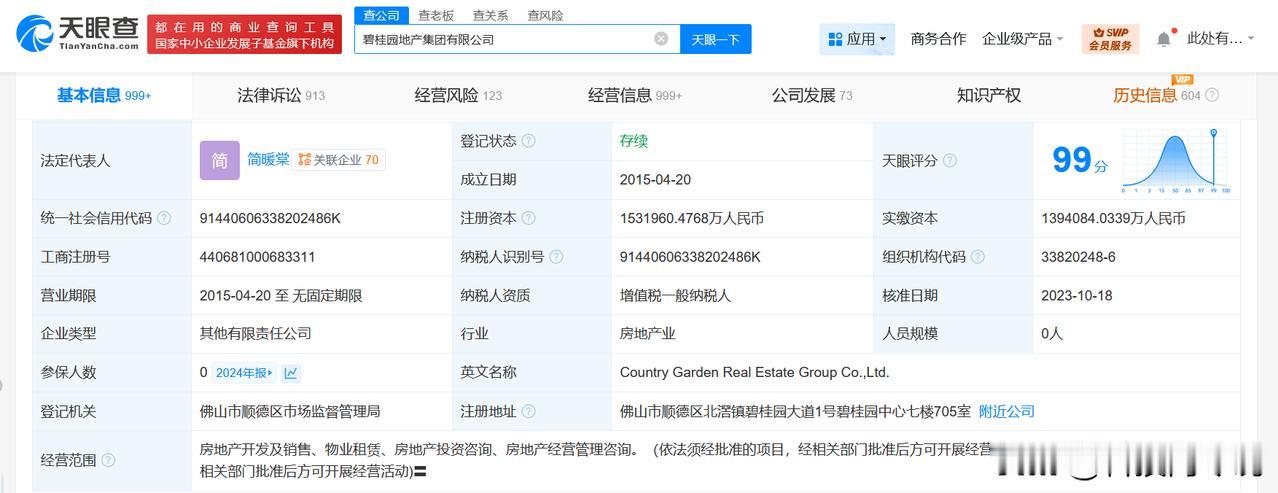
Task: Click the 天眼一下 search button
Action: click(x=716, y=39)
